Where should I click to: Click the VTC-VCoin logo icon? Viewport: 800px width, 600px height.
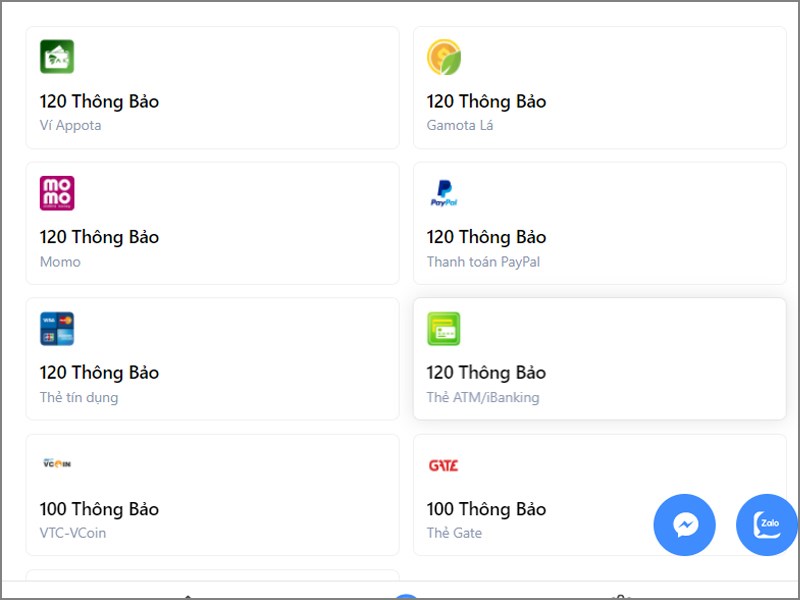coord(57,464)
